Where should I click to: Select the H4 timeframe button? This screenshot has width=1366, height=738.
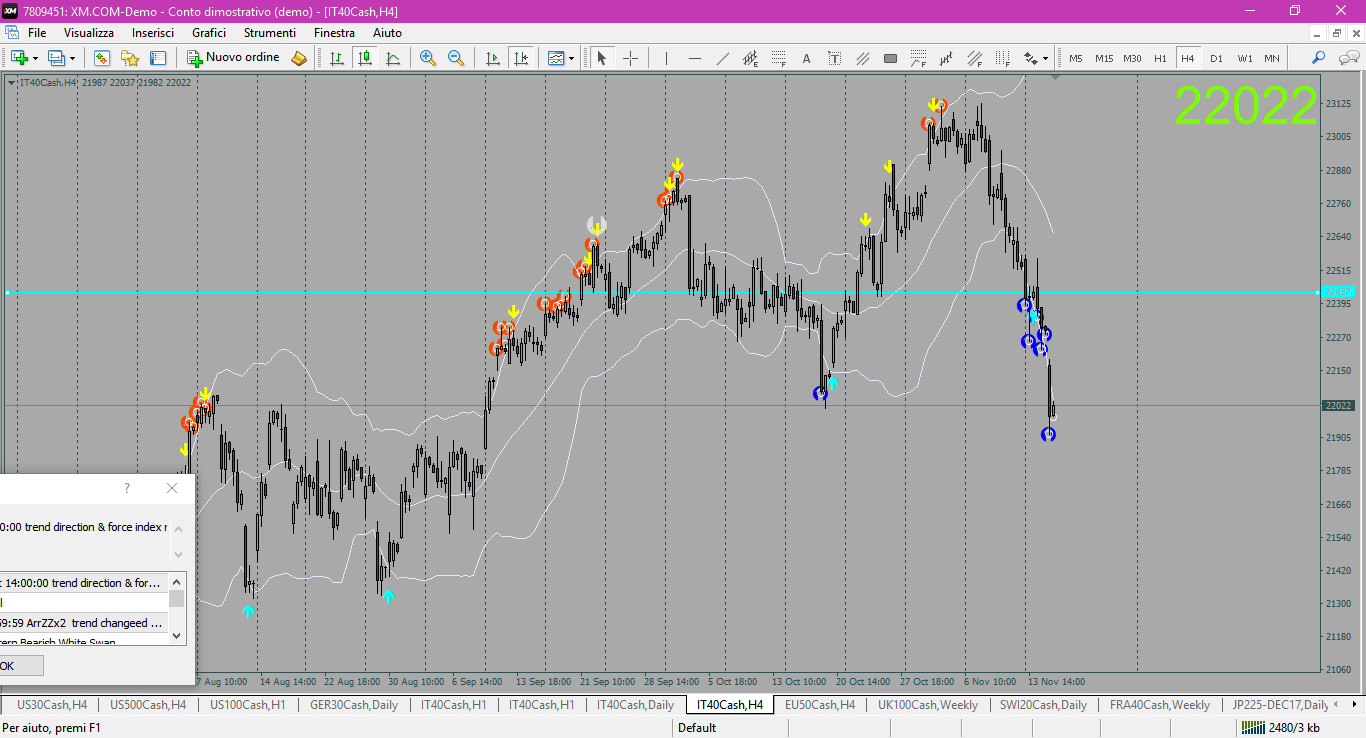point(1188,58)
